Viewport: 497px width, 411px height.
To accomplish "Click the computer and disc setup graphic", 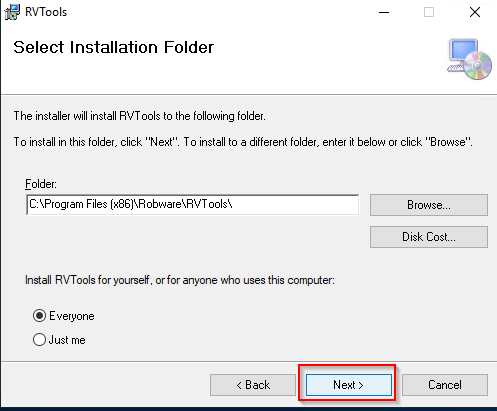I will click(x=469, y=59).
